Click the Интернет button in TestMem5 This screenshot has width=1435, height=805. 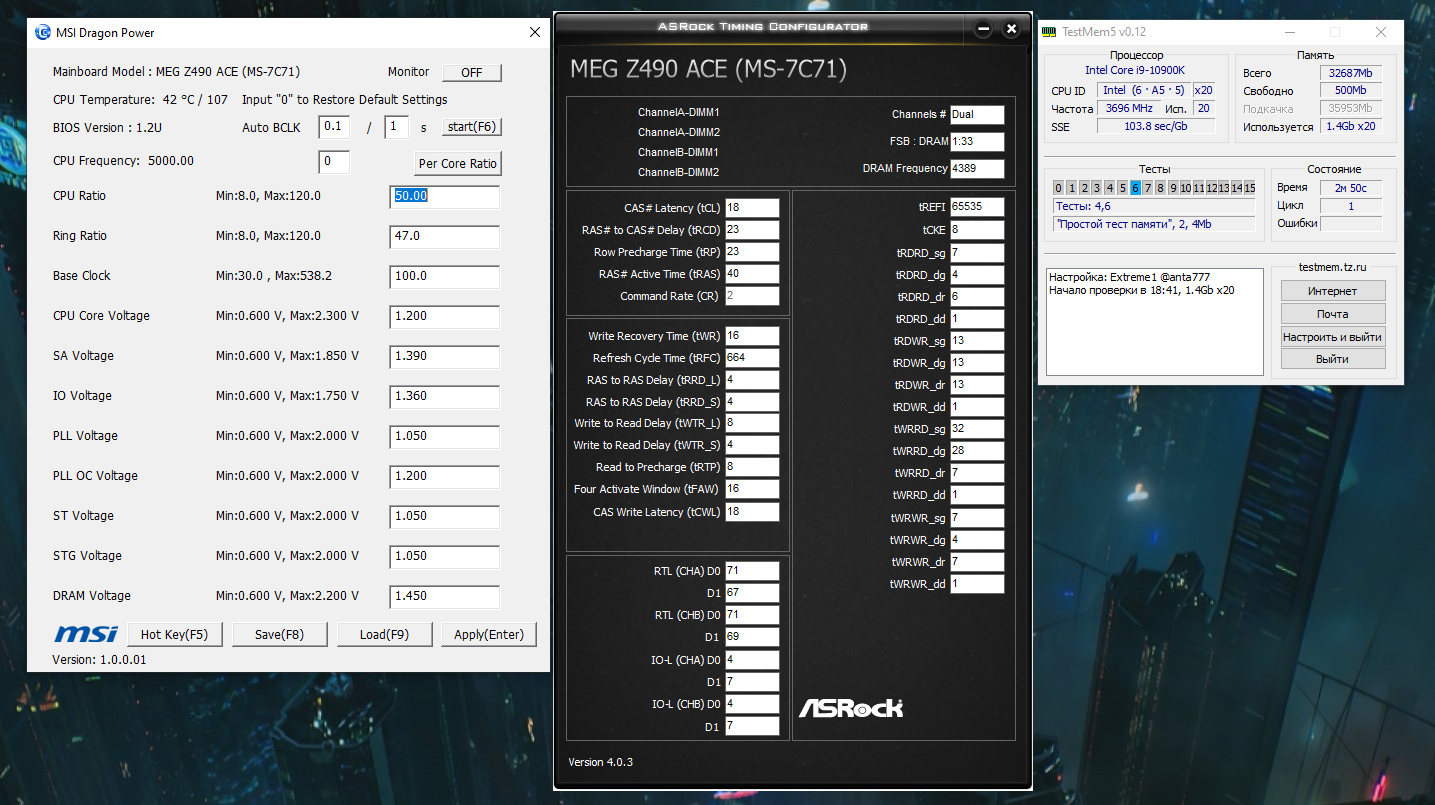click(1333, 291)
